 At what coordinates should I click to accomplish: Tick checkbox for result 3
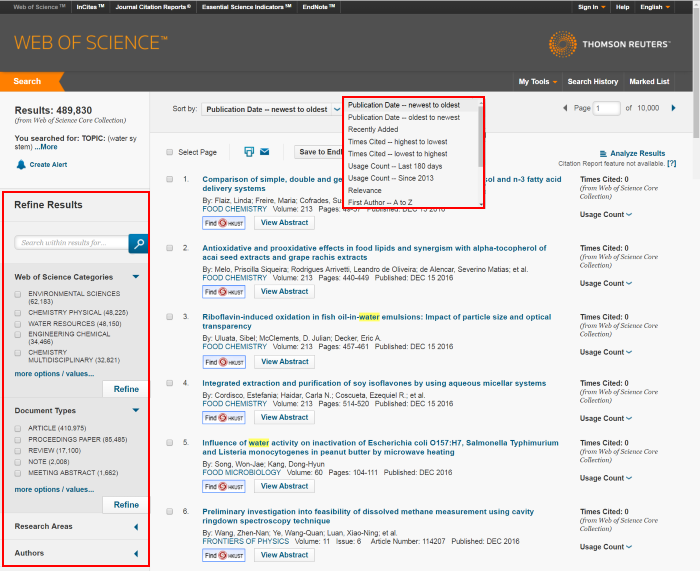point(170,317)
